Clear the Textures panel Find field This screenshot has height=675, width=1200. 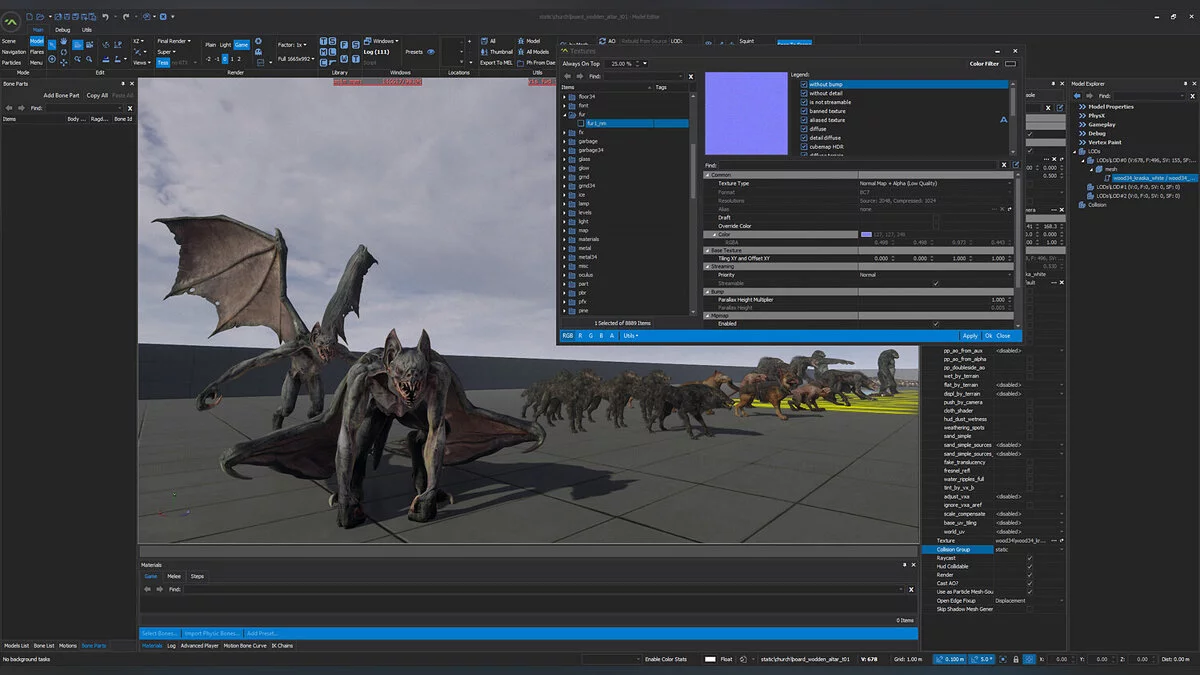[690, 76]
